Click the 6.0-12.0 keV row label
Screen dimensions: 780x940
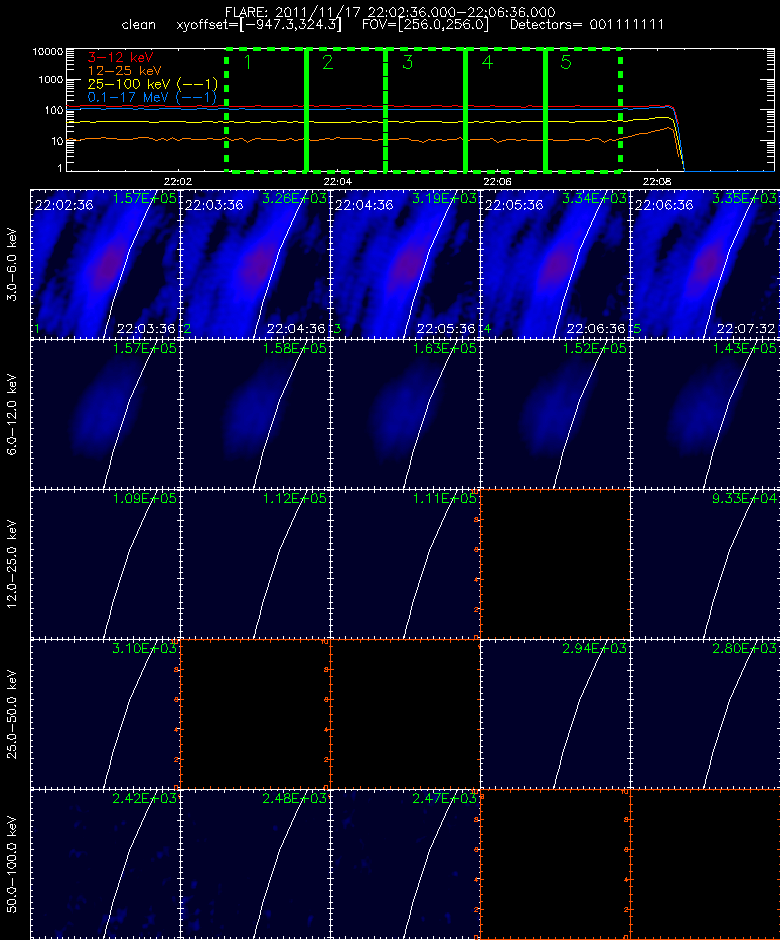pyautogui.click(x=13, y=414)
